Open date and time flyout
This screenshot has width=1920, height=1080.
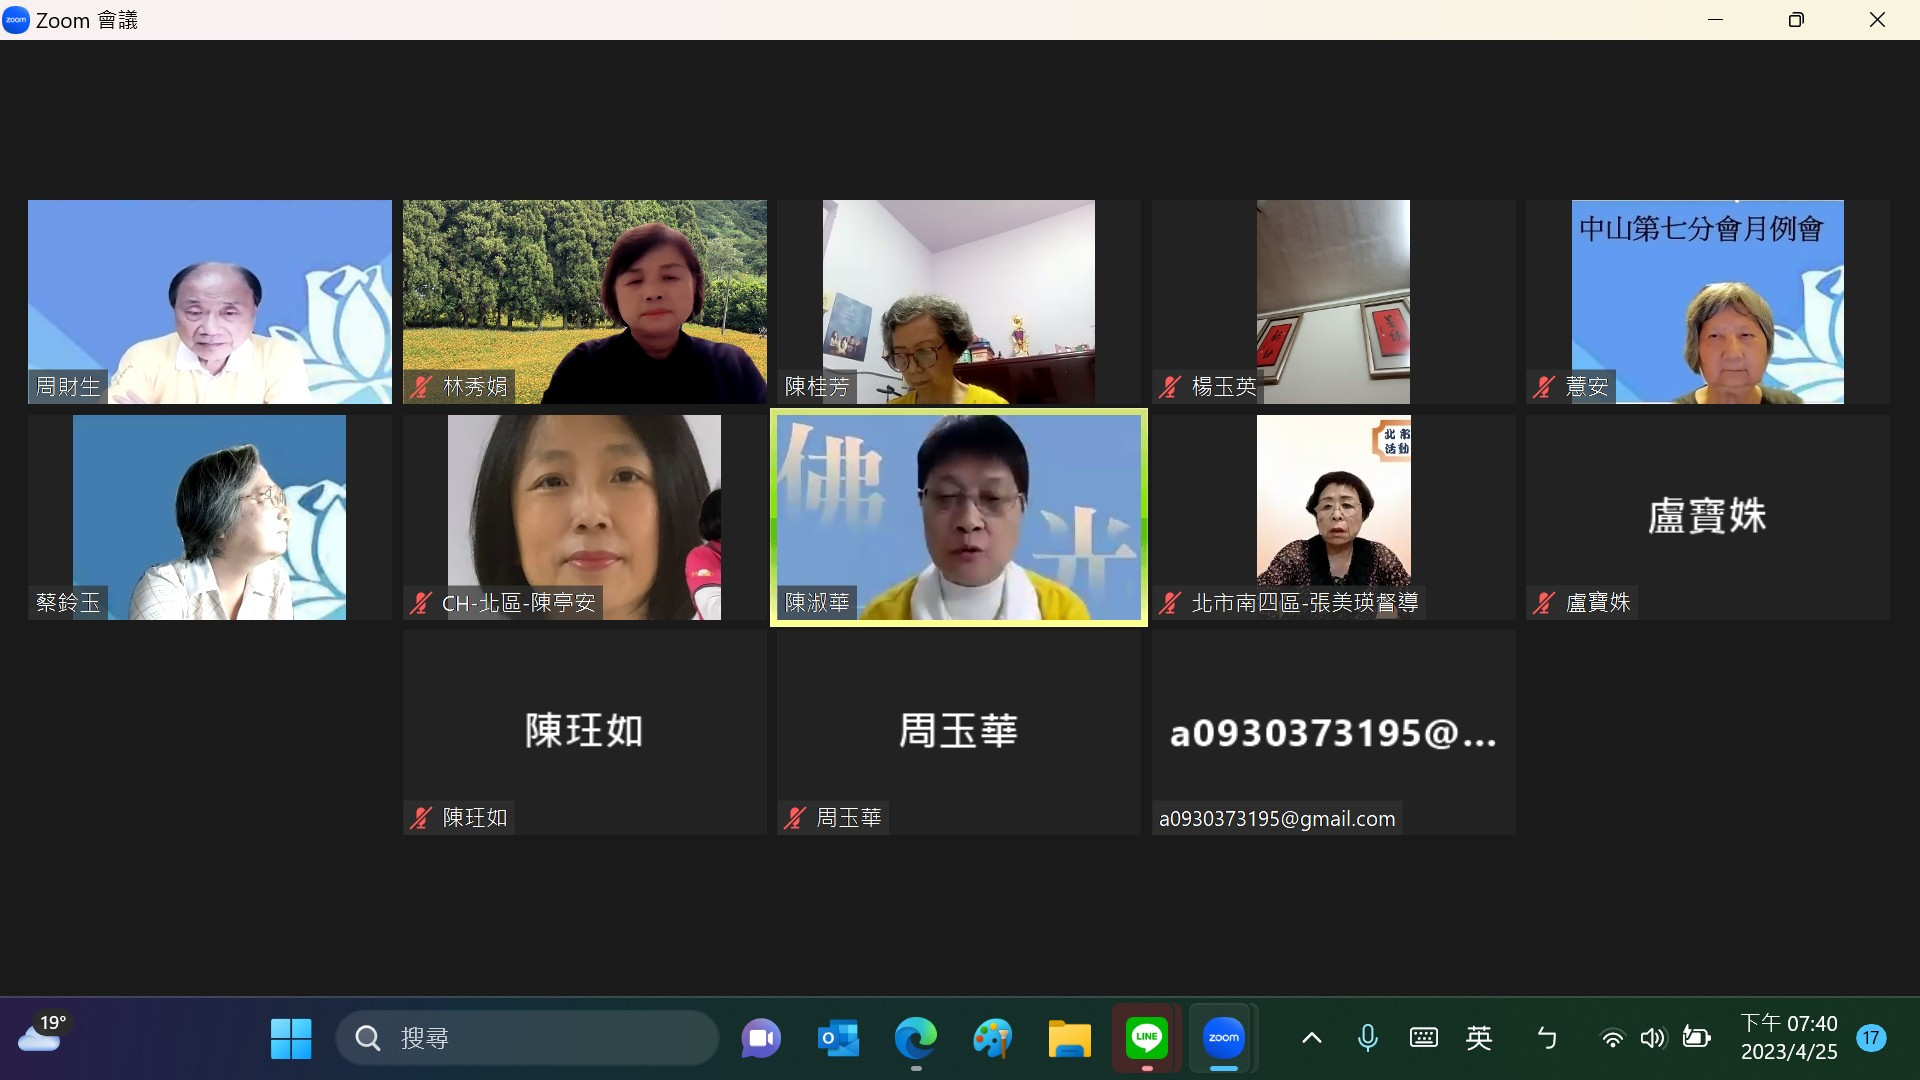[1788, 1038]
